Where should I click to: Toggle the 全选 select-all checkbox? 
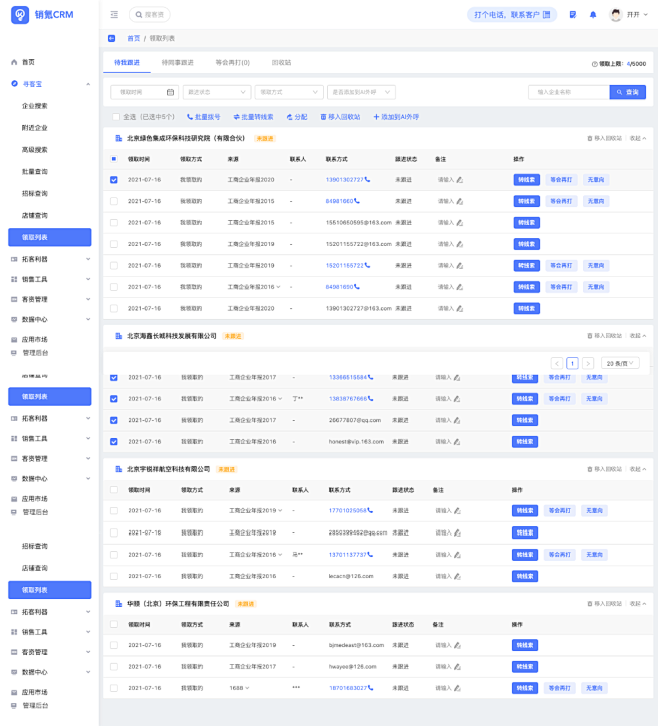tap(115, 117)
